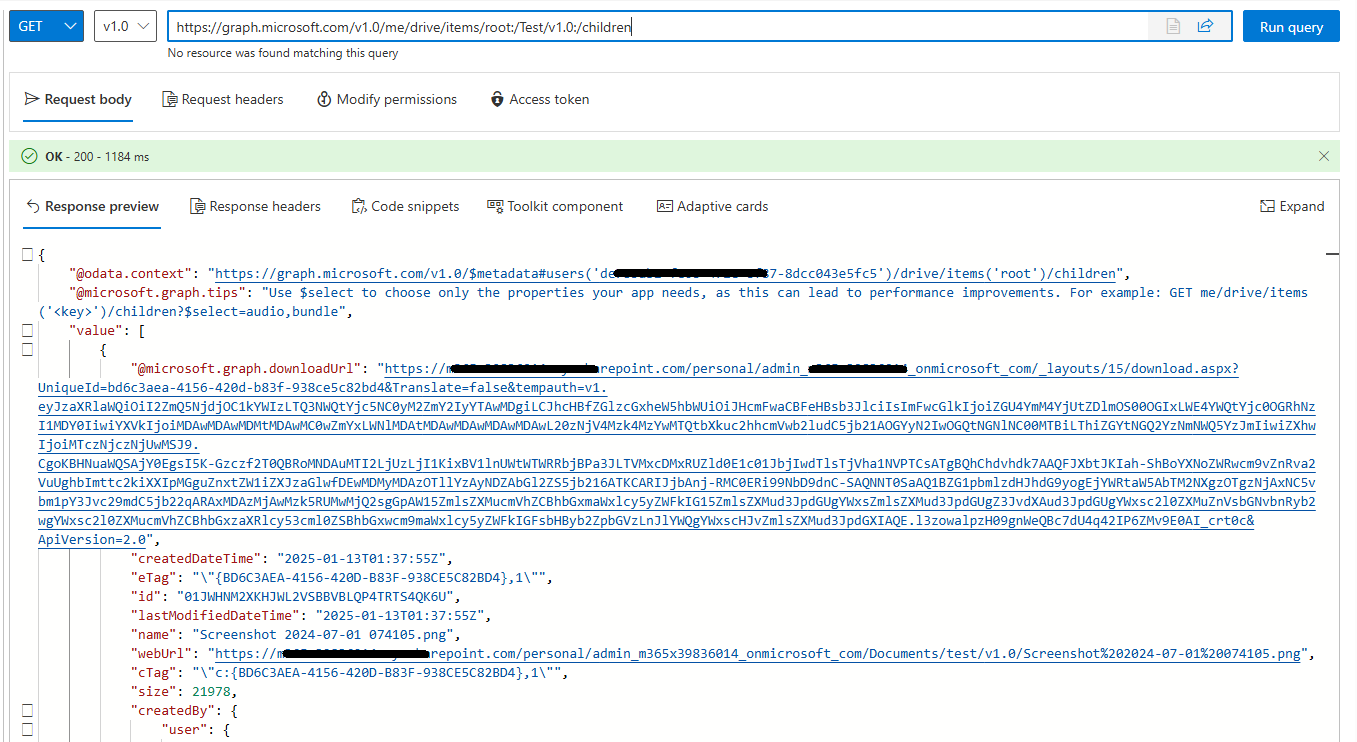Open the GET method dropdown
Viewport: 1357px width, 742px height.
pos(46,26)
